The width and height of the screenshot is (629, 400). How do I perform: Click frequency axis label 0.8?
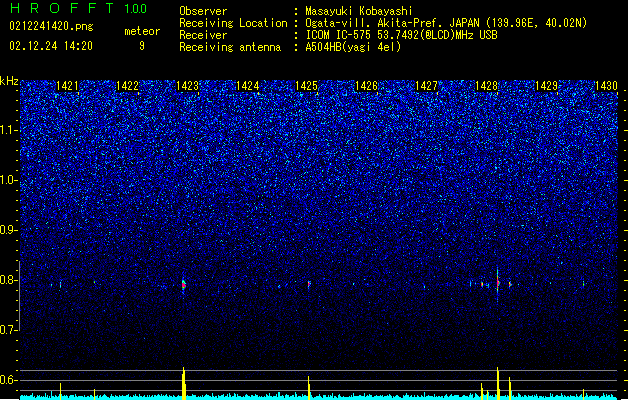click(x=9, y=280)
